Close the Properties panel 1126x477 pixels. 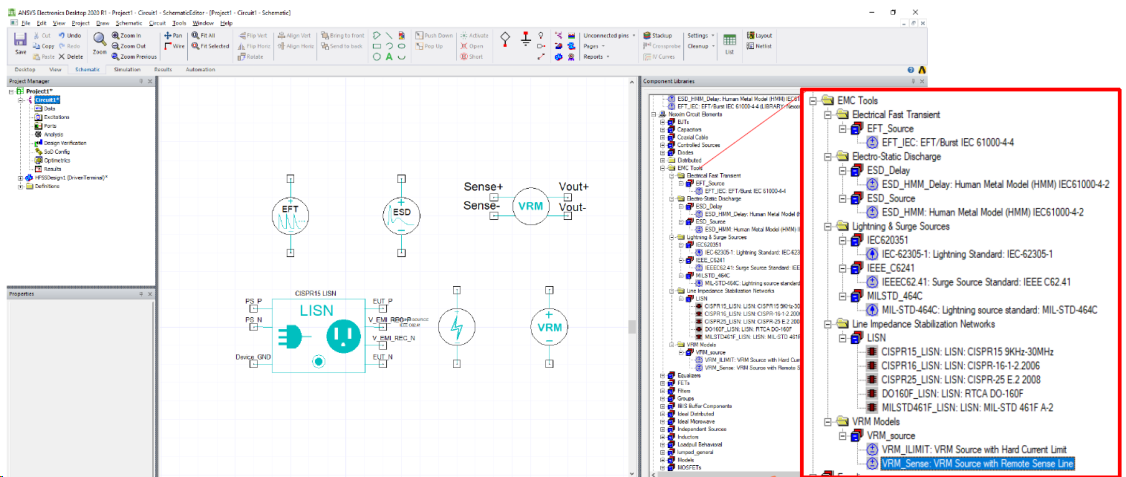tap(149, 295)
